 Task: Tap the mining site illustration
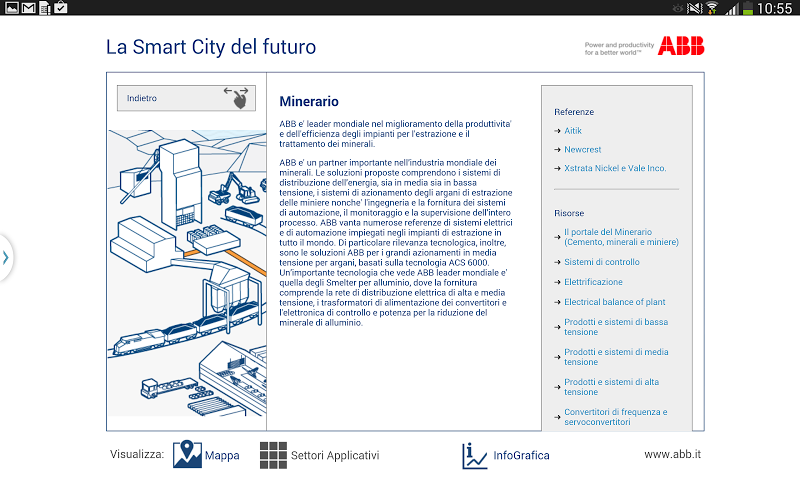(x=187, y=273)
